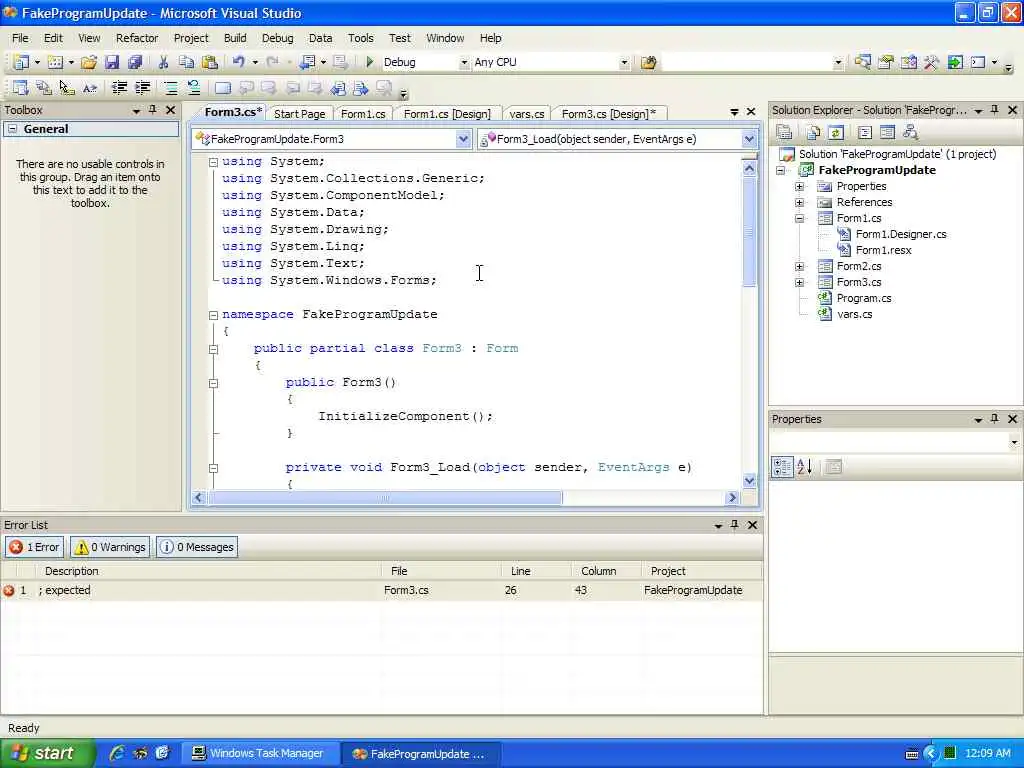Toggle the 0 Warnings filter button
Screen dimensions: 1024x768
tap(110, 547)
